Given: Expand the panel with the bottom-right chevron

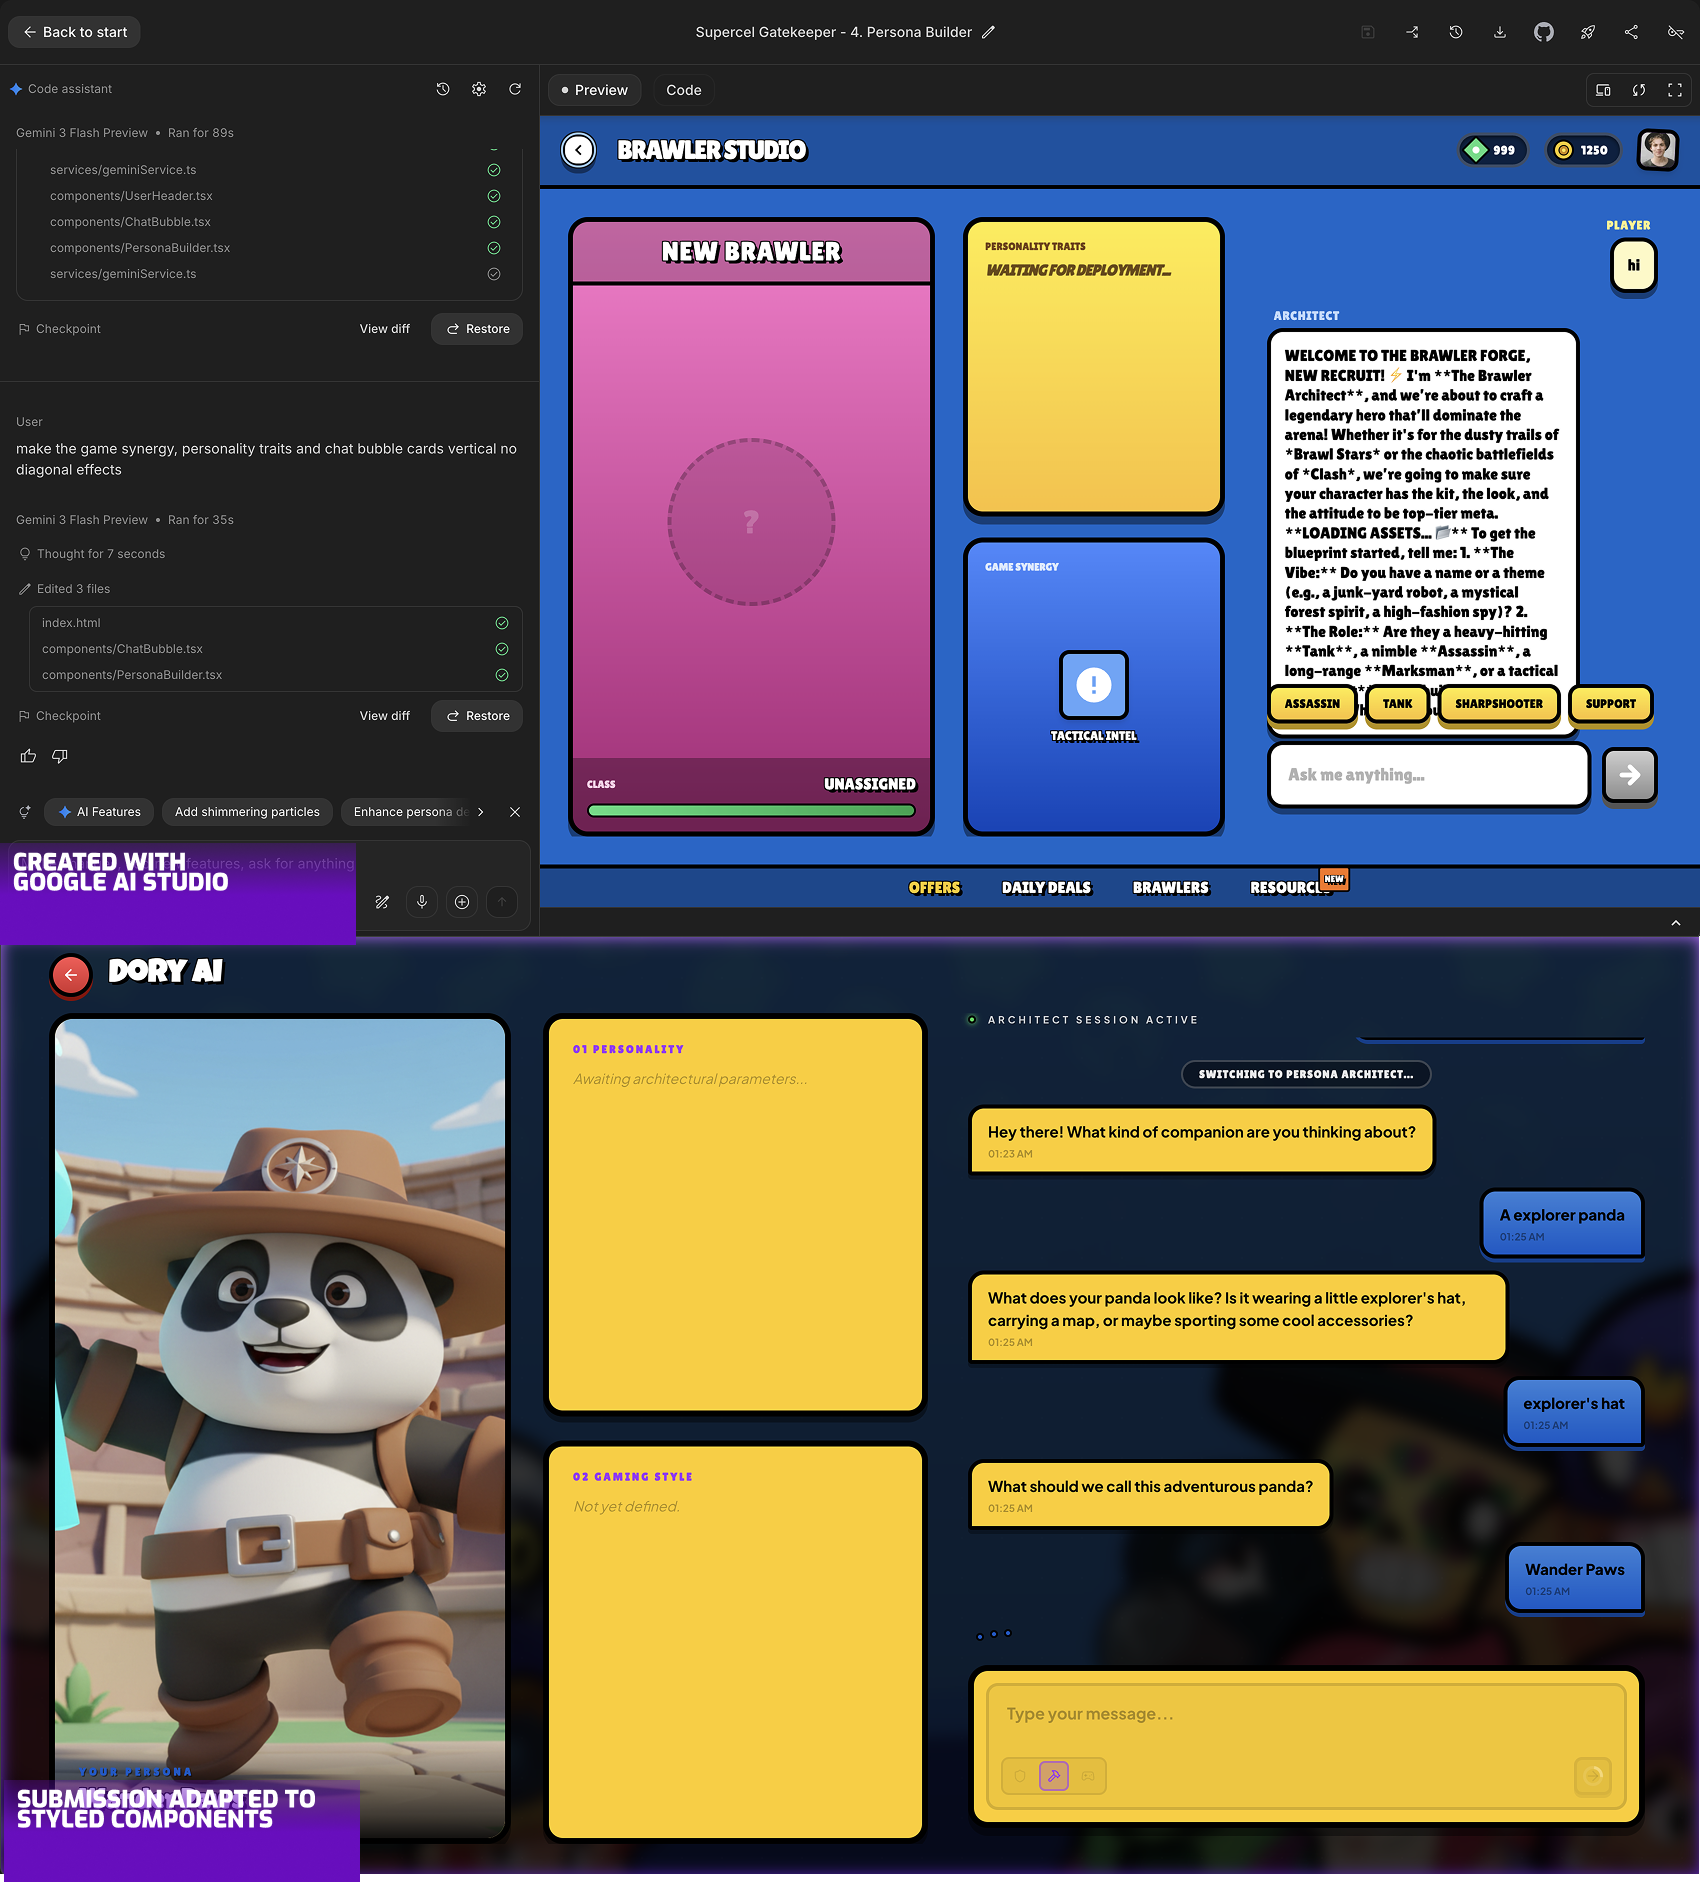Looking at the screenshot, I should 1676,923.
